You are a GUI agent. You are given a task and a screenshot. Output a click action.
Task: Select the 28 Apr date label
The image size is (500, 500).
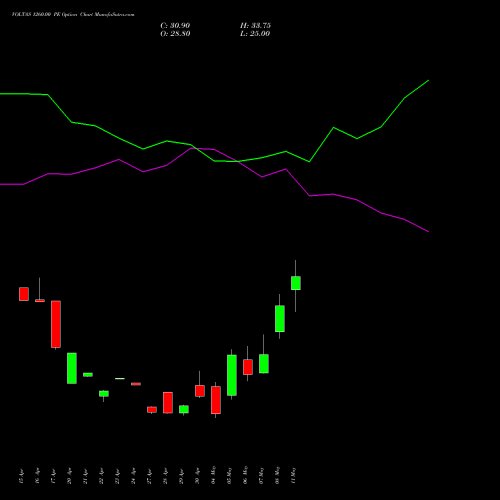(166, 476)
